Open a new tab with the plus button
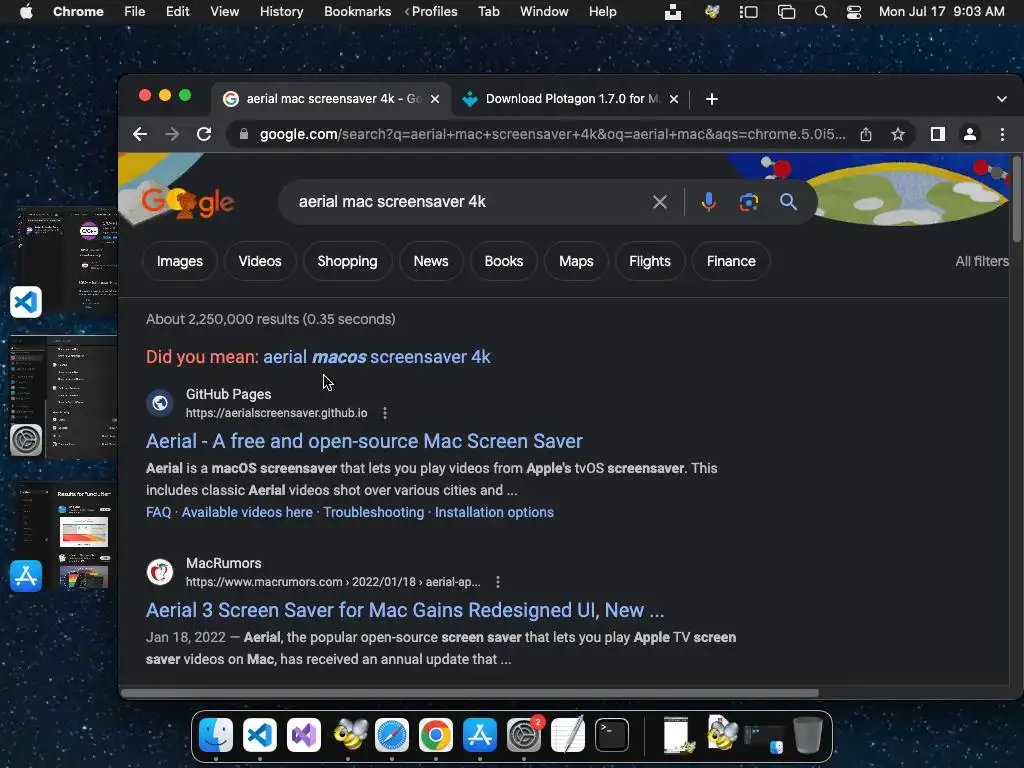1024x768 pixels. click(712, 99)
